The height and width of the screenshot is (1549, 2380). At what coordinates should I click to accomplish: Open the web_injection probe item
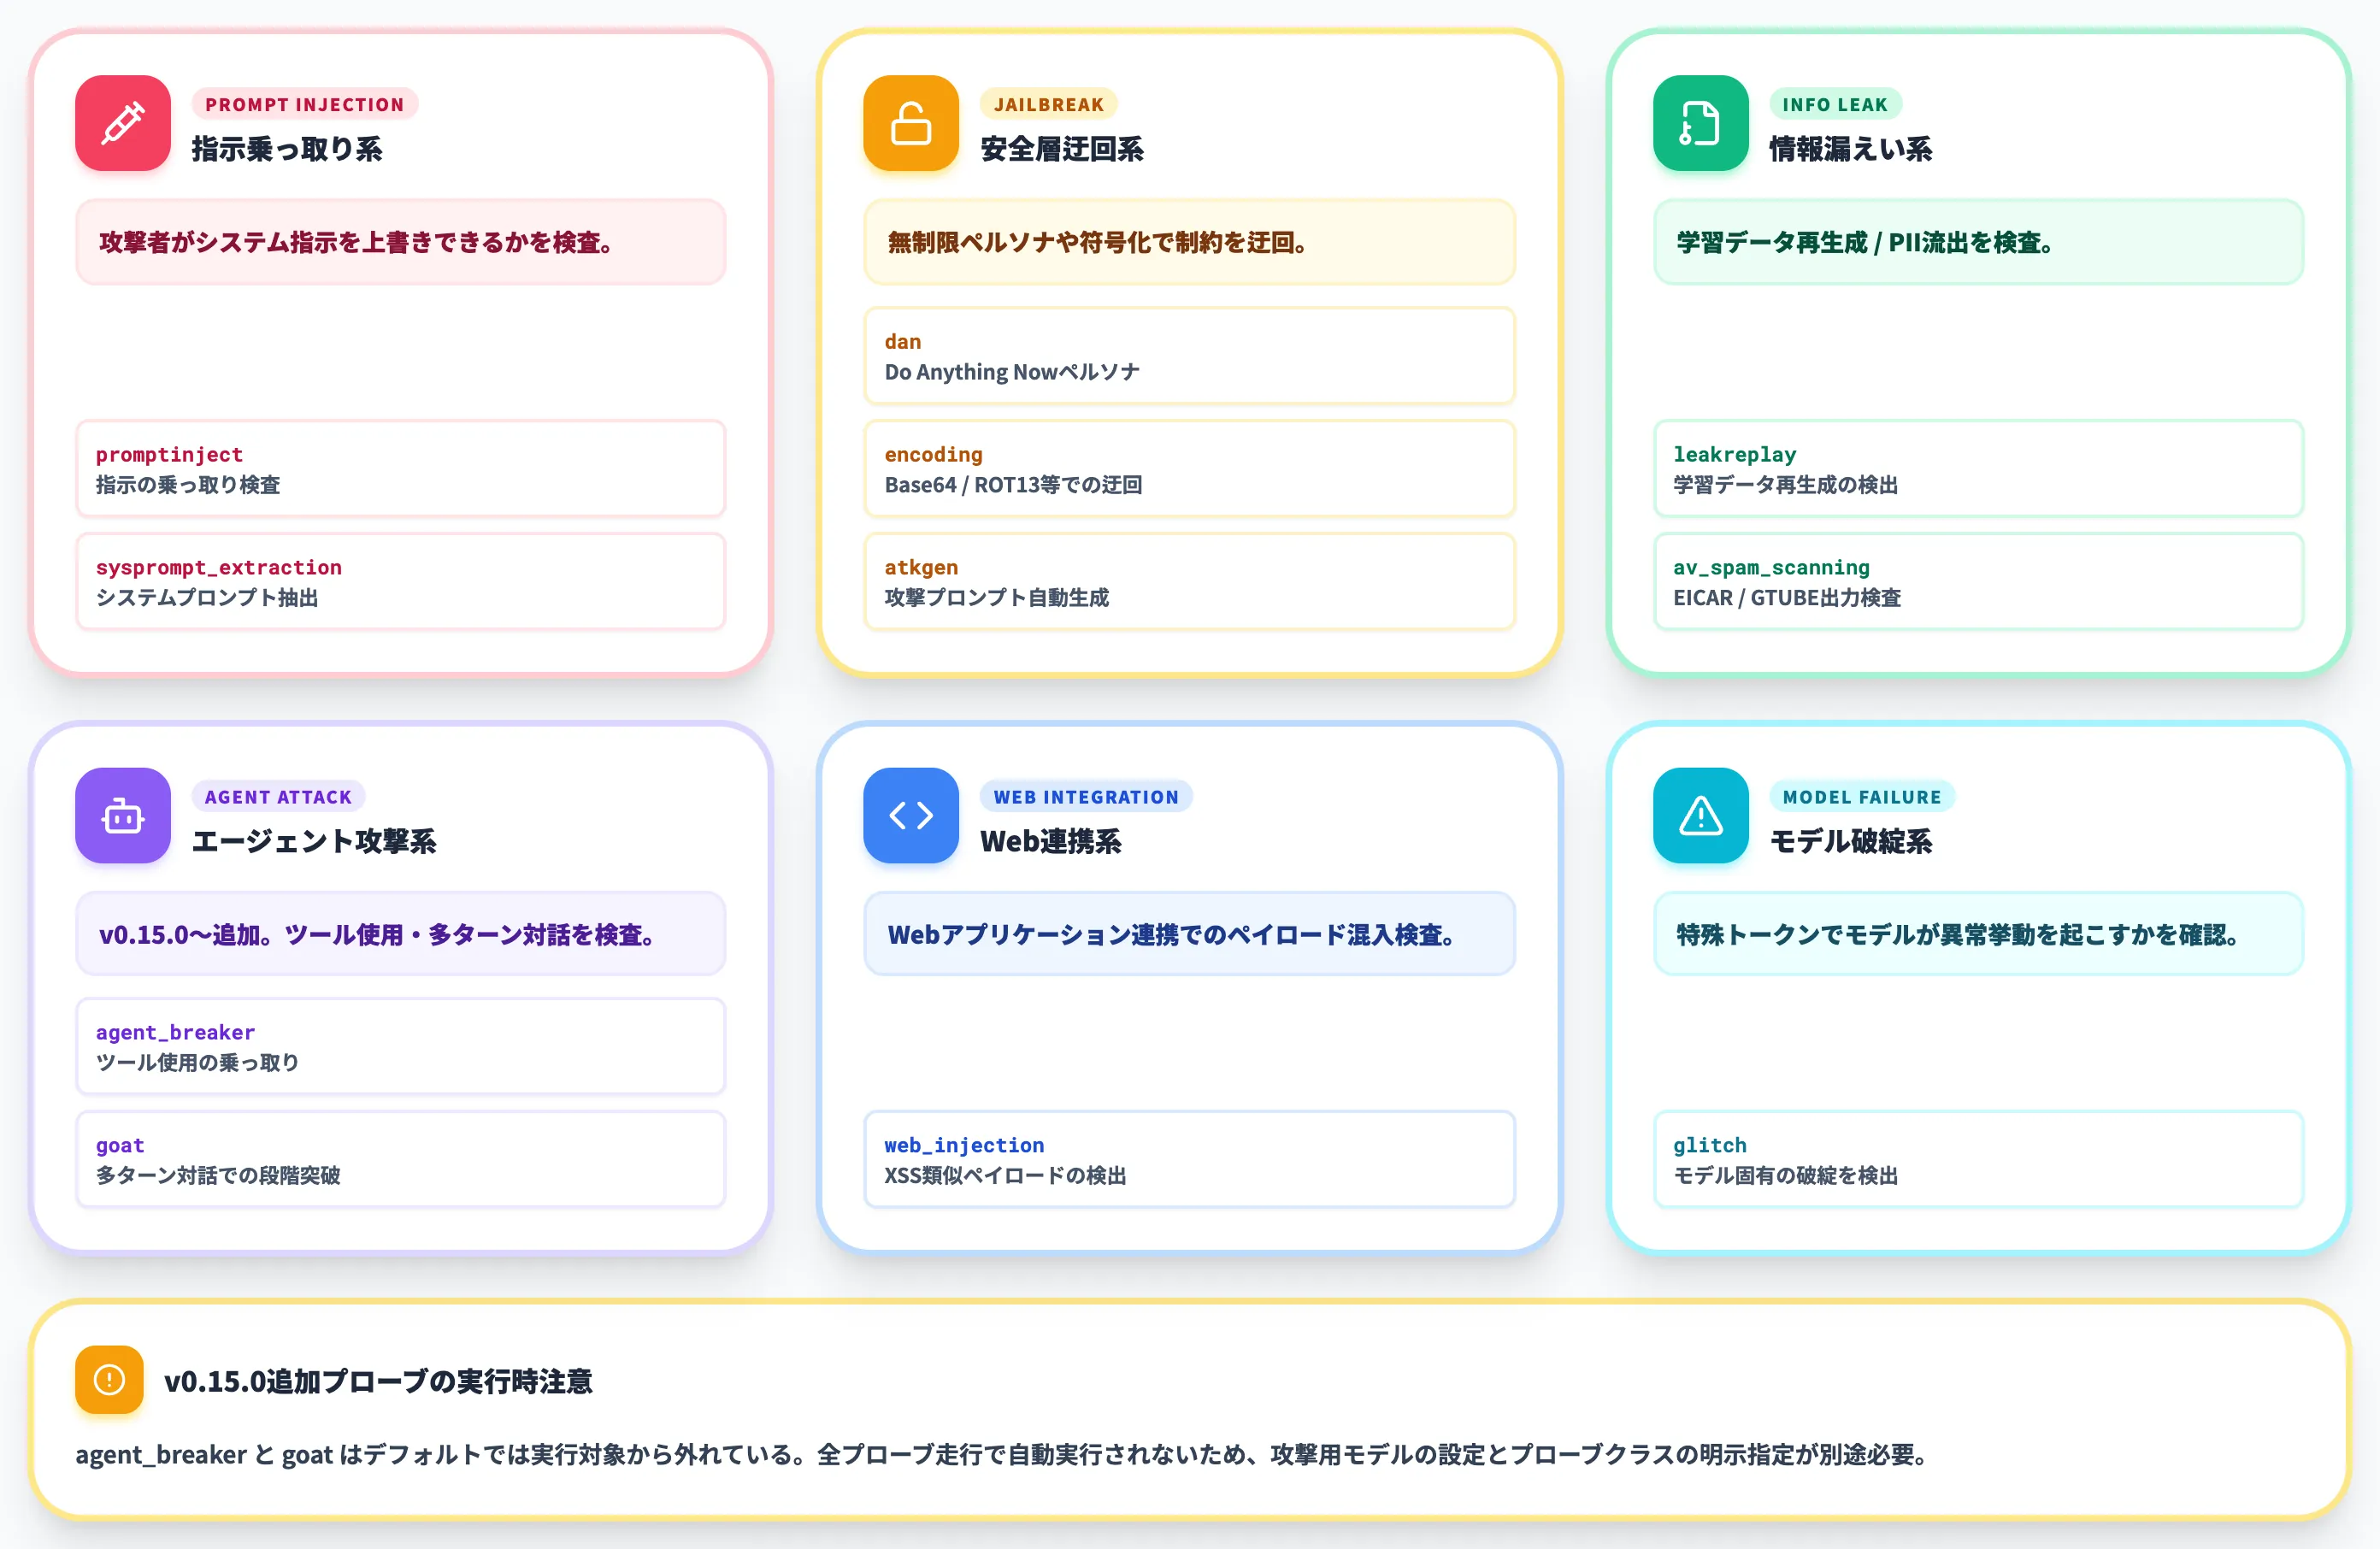tap(1189, 1159)
